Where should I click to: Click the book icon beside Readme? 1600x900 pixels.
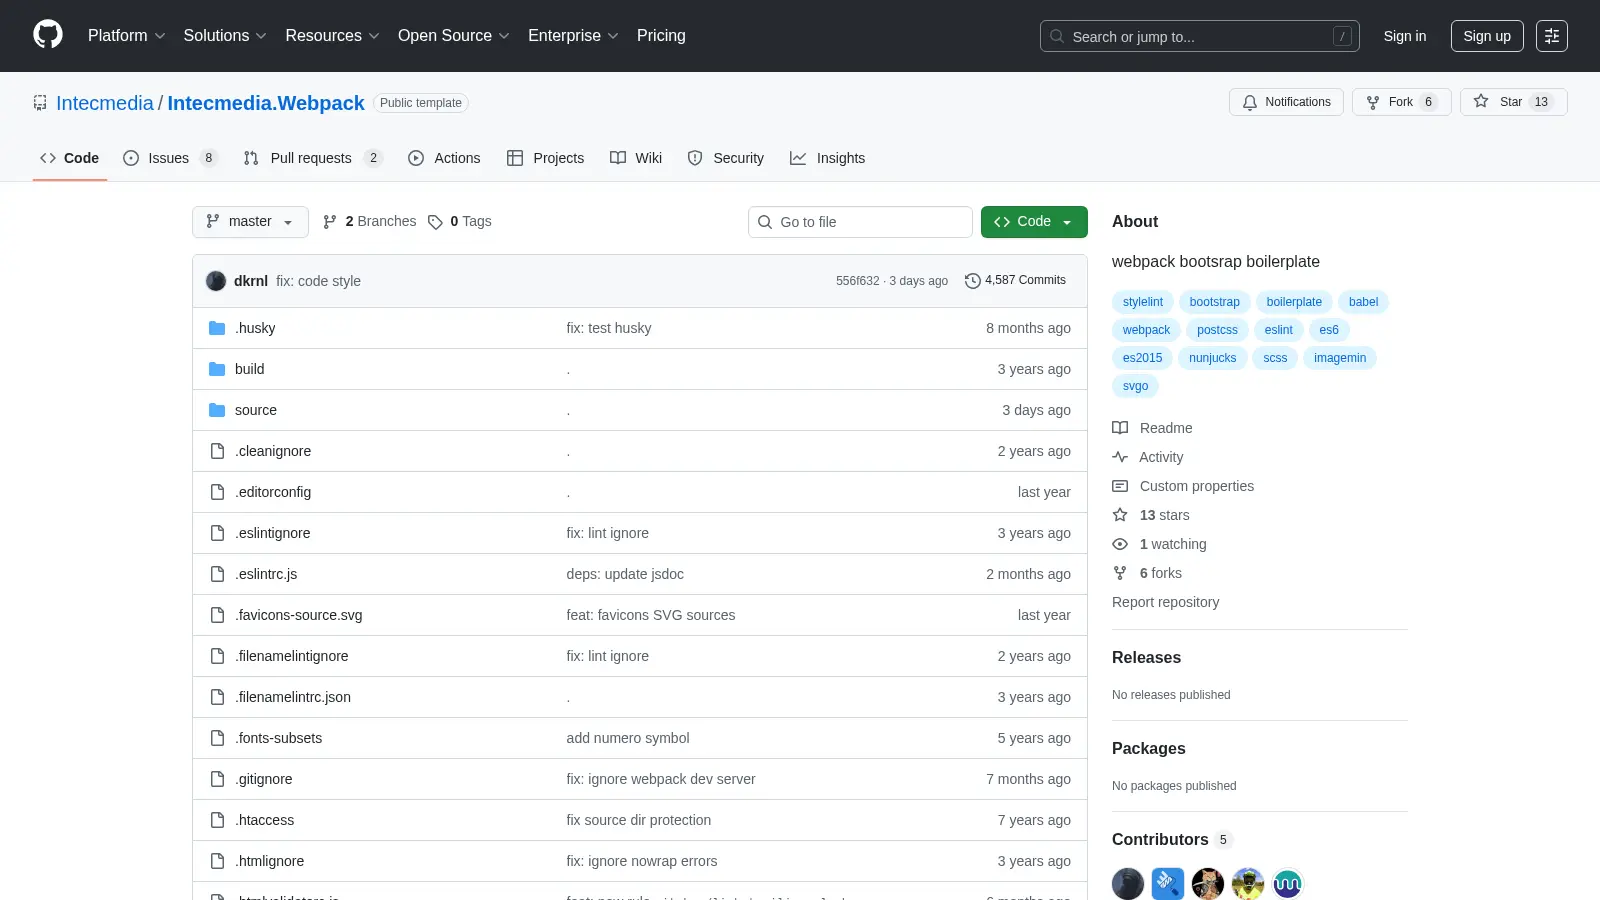1120,428
